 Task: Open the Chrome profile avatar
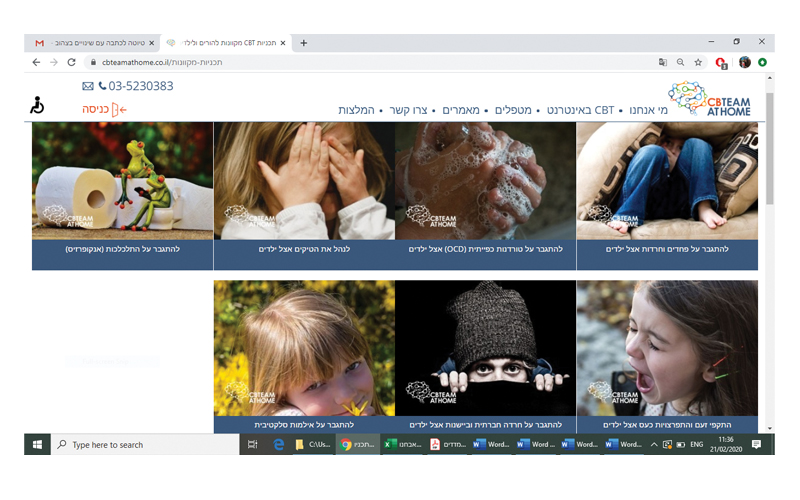[x=745, y=62]
